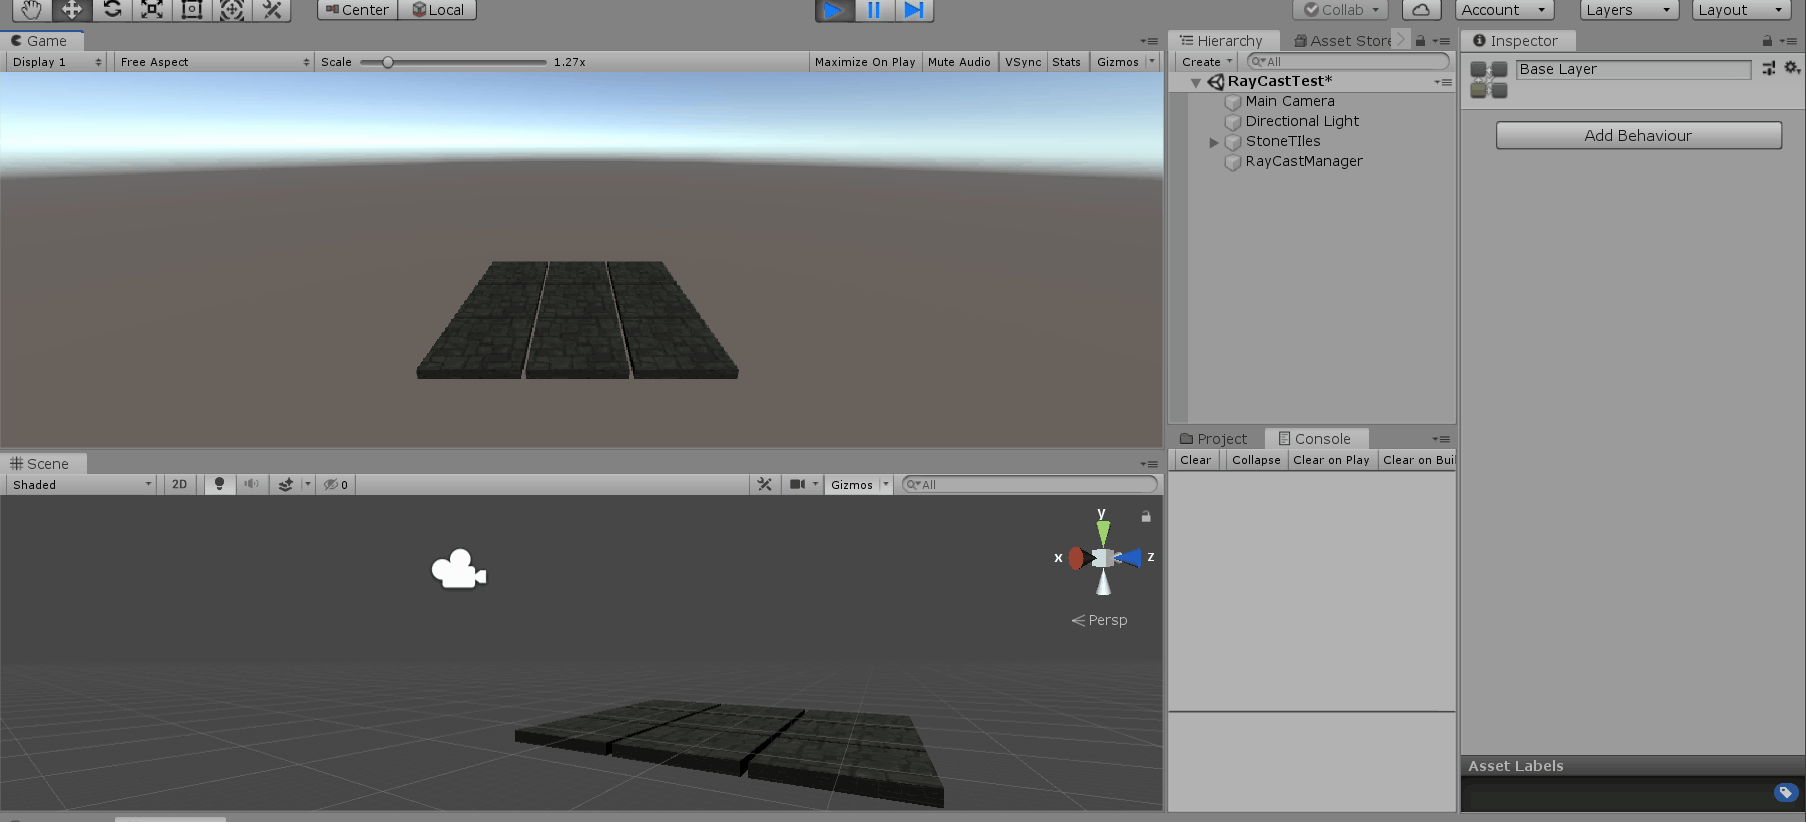Viewport: 1806px width, 822px height.
Task: Select the Hand tool in the toolbar
Action: point(31,10)
